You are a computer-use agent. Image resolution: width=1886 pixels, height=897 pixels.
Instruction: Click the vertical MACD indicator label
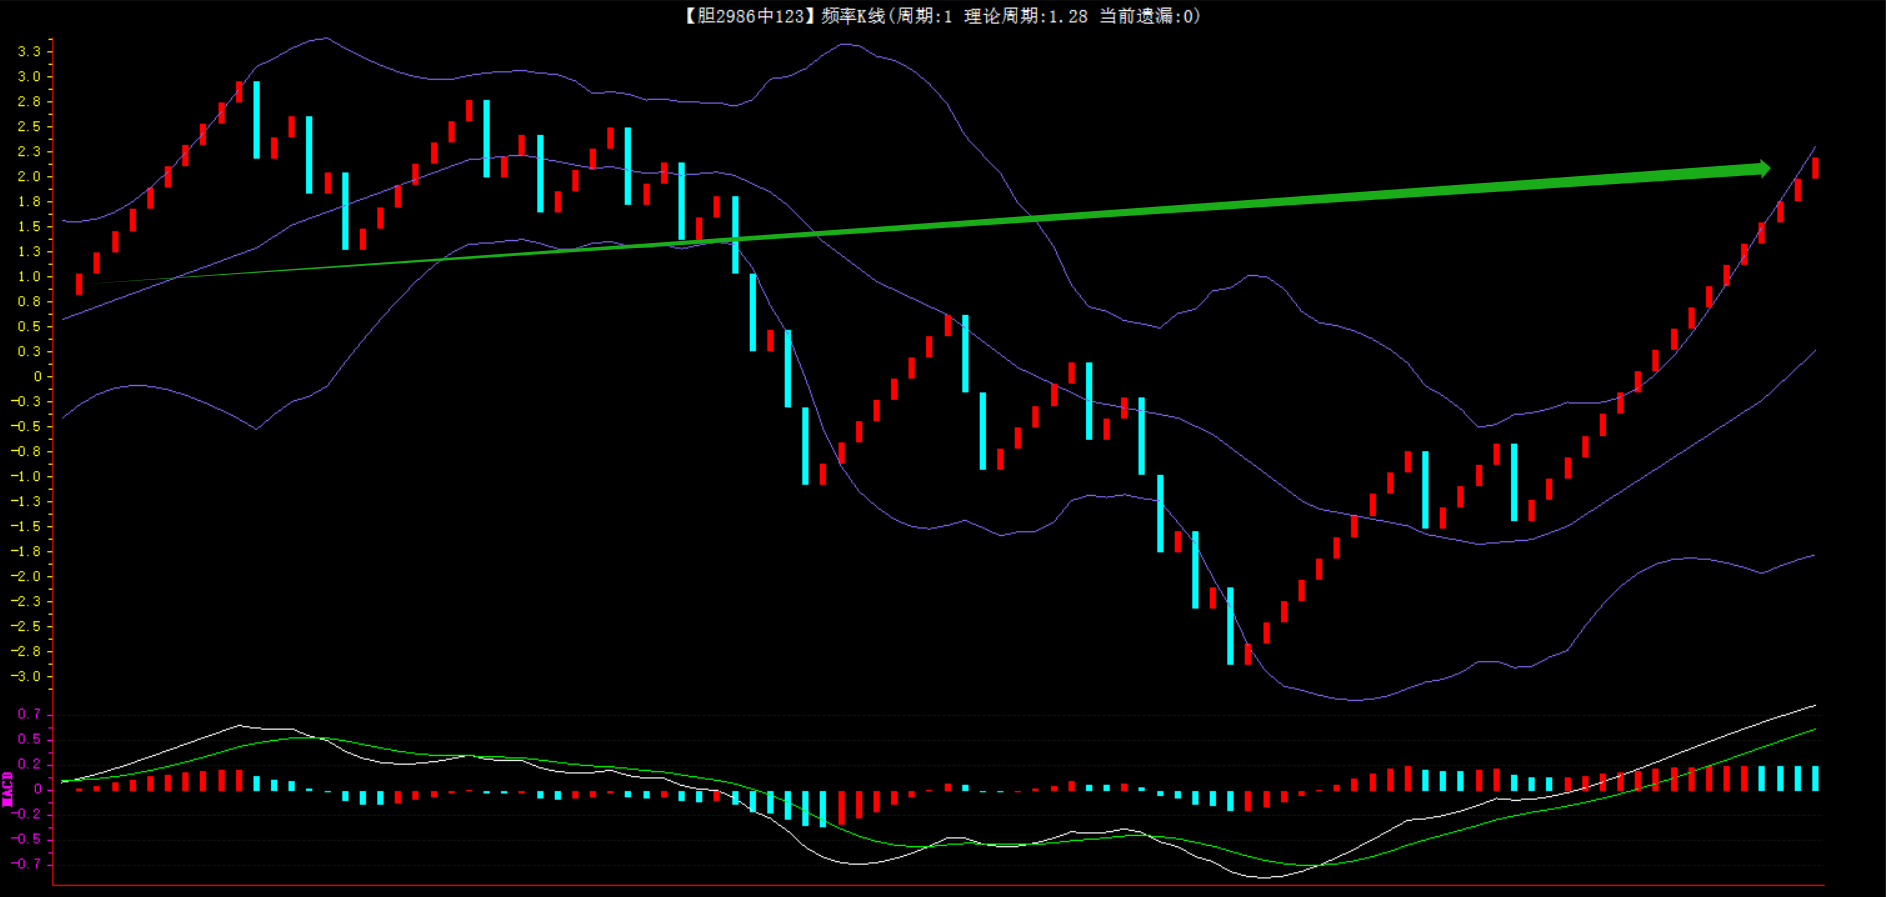[8, 789]
